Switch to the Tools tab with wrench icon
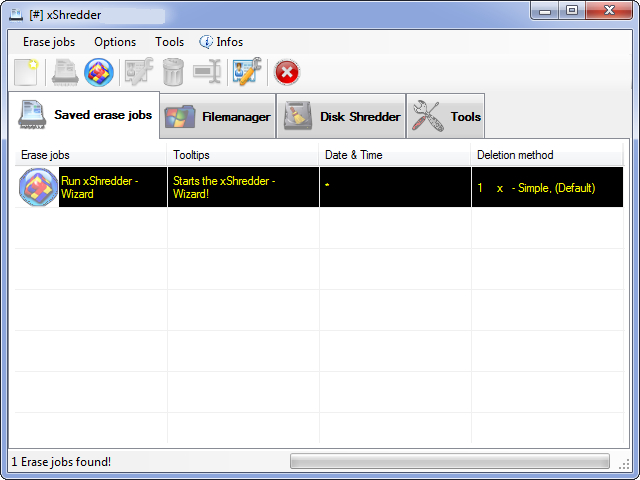 (x=446, y=116)
